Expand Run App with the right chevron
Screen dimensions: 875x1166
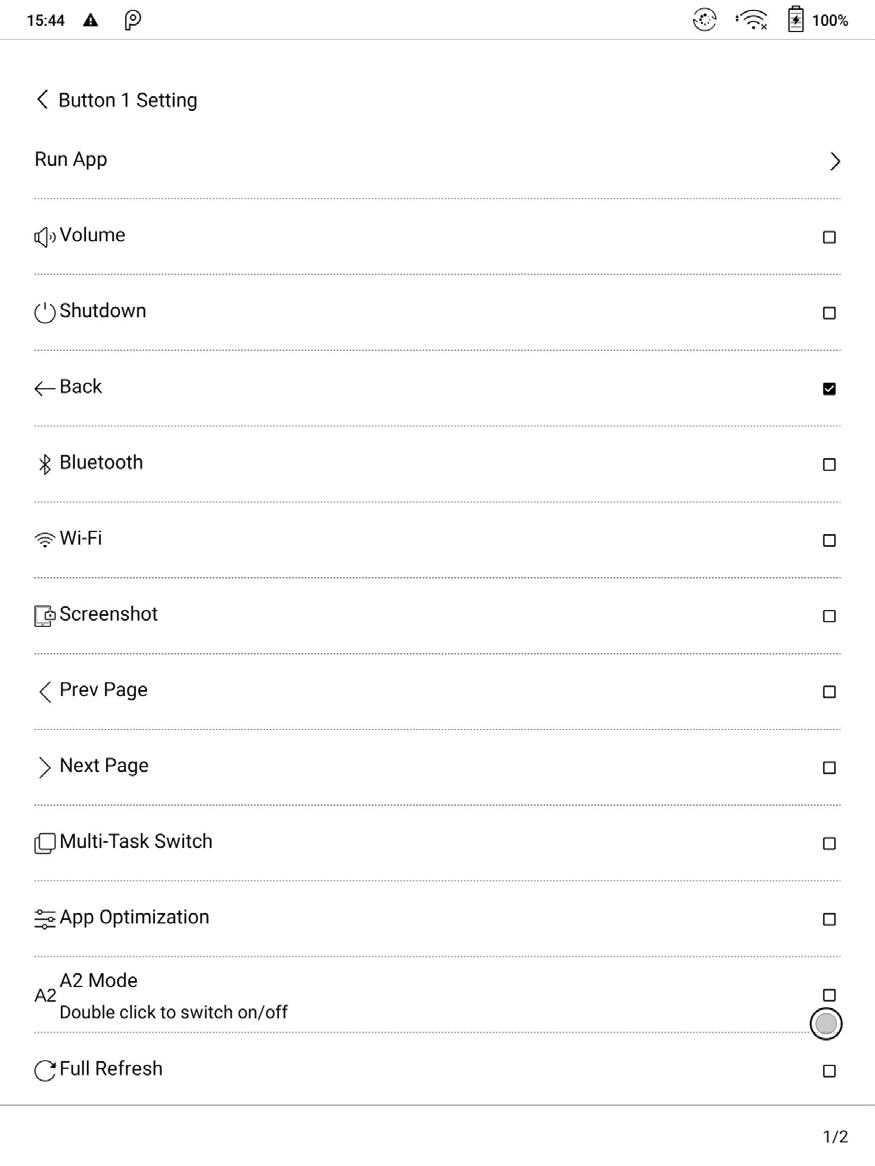point(835,162)
